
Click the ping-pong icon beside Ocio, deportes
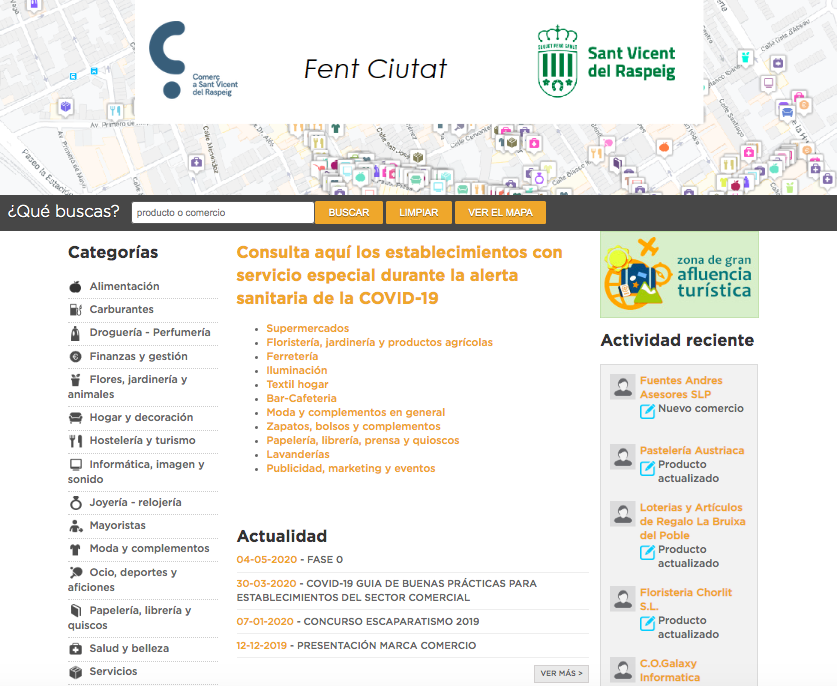pos(75,572)
